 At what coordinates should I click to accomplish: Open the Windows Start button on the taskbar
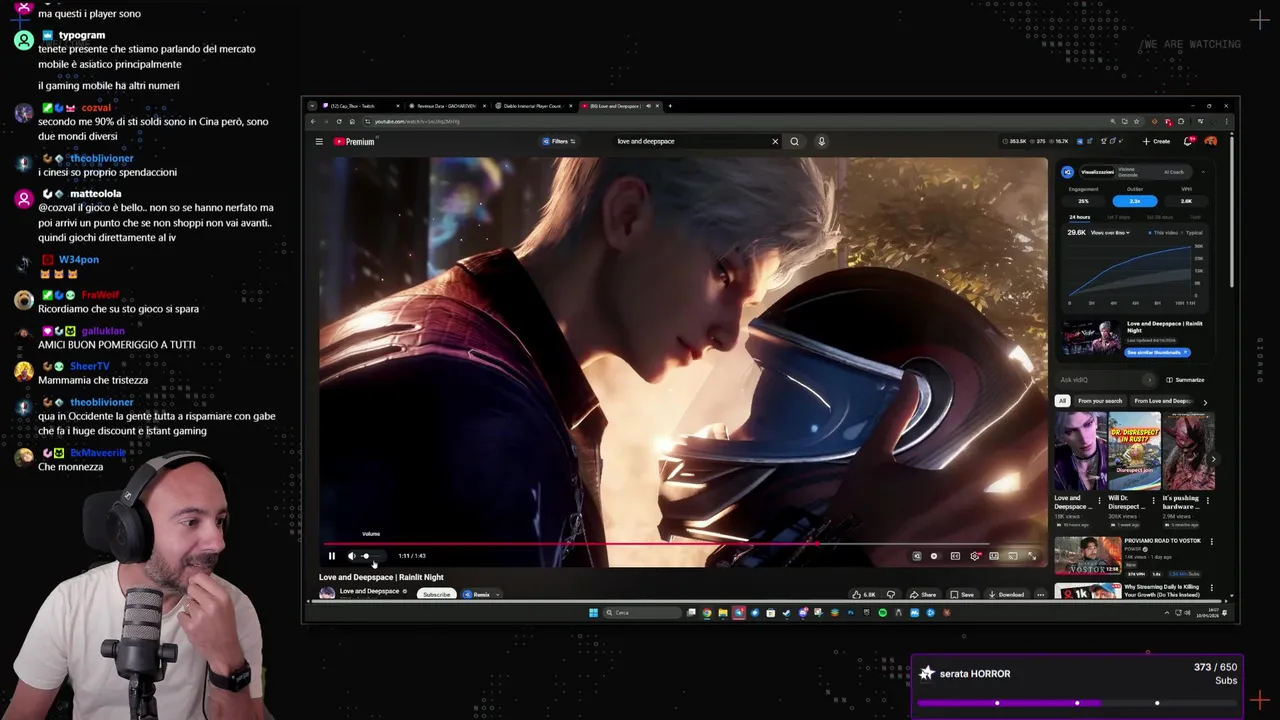click(593, 613)
